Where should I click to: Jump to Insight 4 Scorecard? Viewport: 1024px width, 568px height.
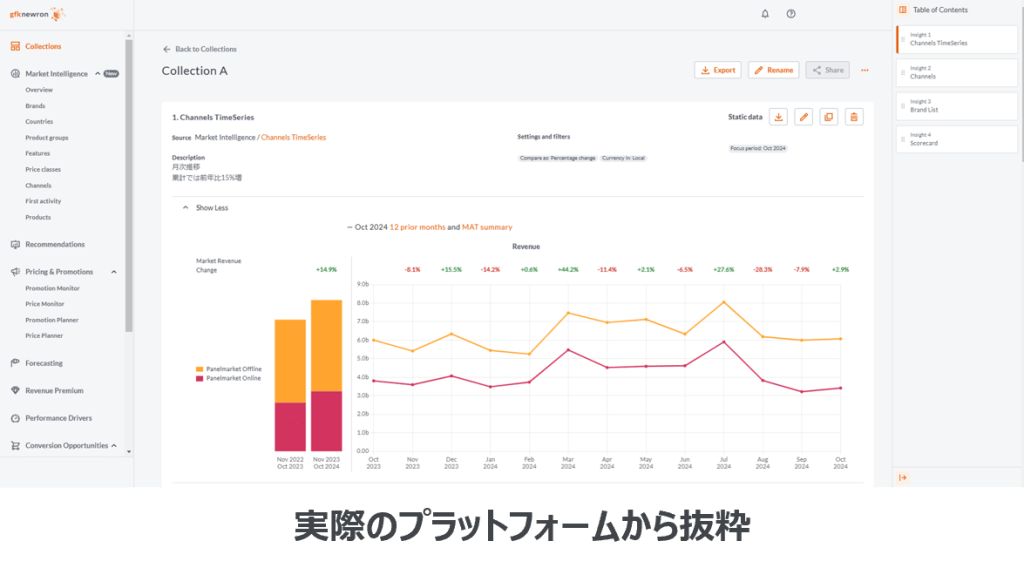pos(957,139)
